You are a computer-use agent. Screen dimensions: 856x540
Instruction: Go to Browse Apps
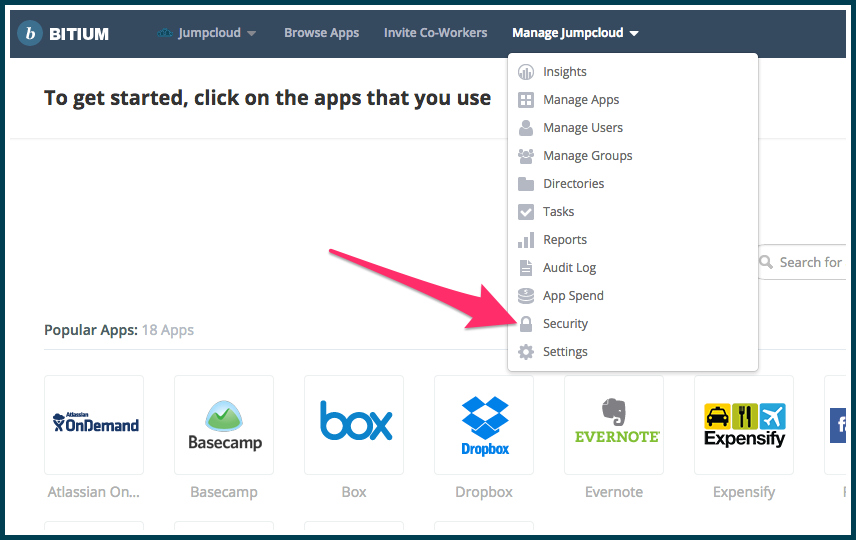pyautogui.click(x=321, y=33)
